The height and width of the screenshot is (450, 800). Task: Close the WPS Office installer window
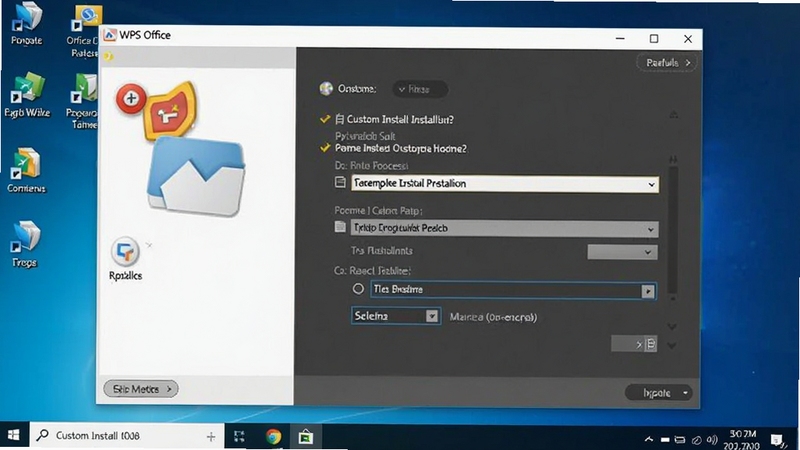click(x=688, y=39)
